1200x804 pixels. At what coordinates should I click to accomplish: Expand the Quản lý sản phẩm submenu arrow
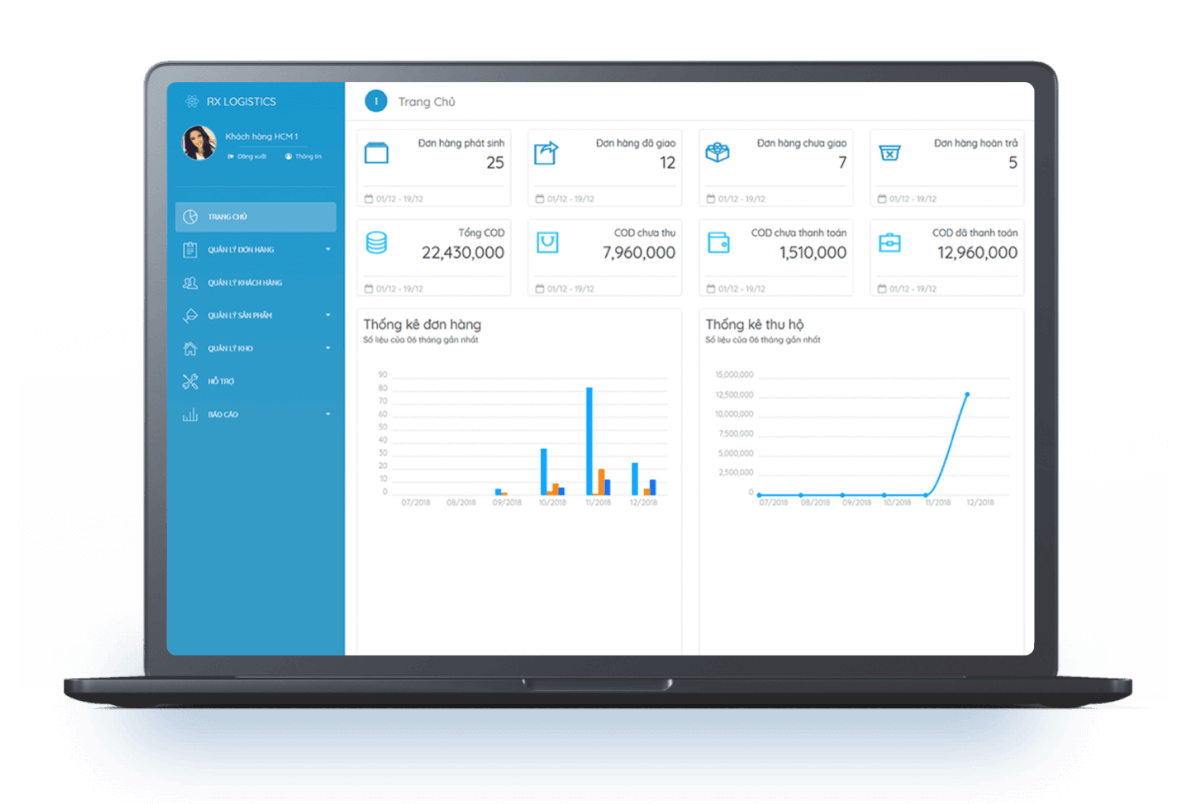(328, 316)
